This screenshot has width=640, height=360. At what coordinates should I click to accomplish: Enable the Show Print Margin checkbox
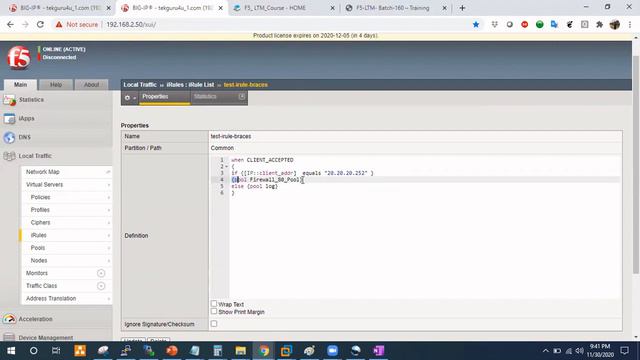[214, 311]
